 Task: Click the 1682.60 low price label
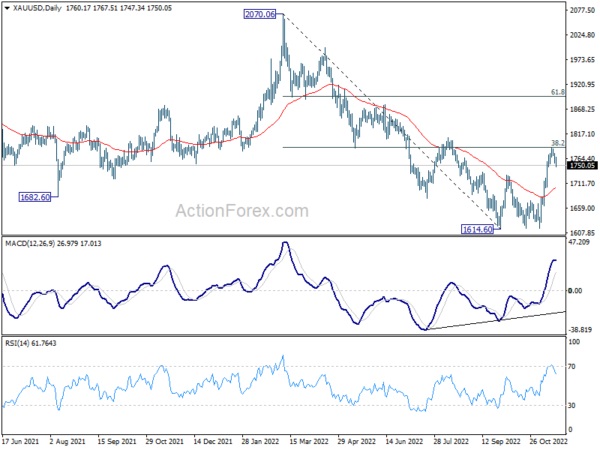37,198
